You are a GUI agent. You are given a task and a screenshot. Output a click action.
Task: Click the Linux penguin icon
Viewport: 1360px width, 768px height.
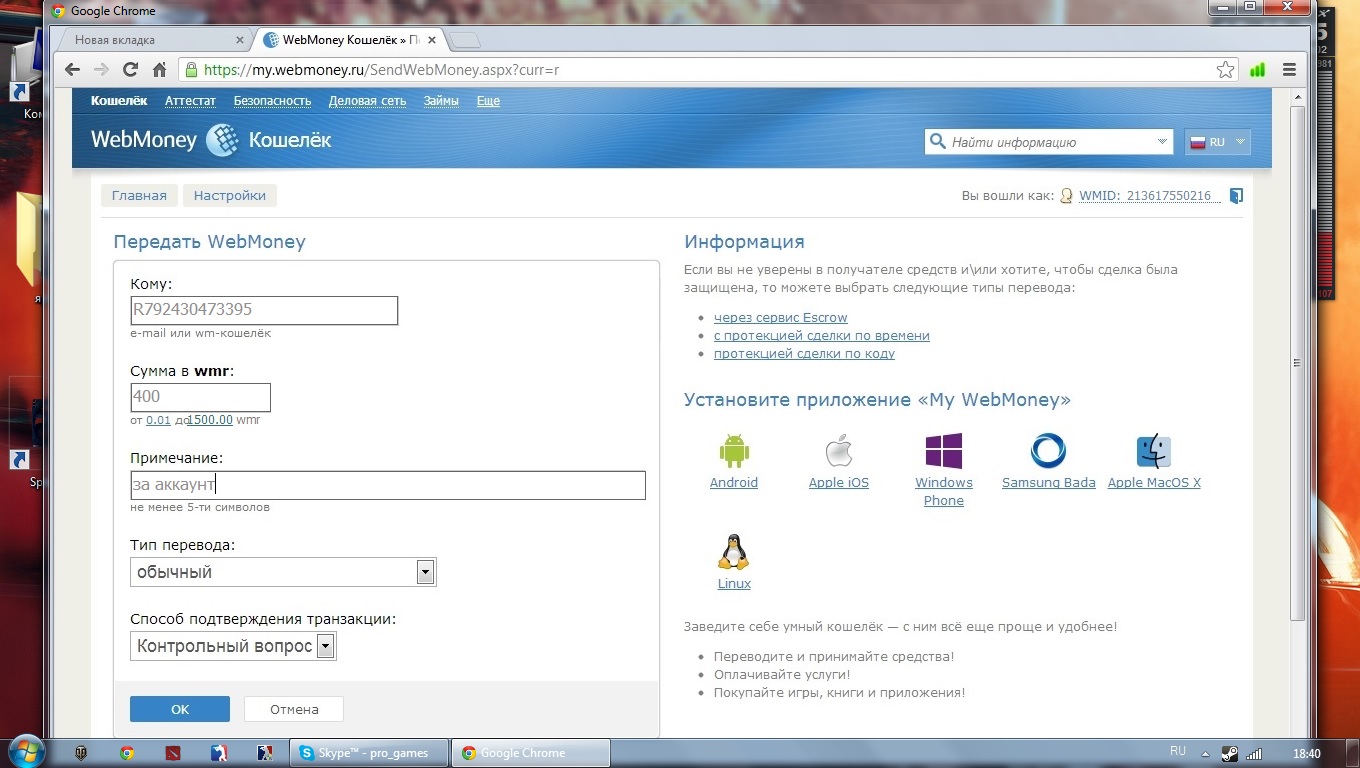(x=733, y=552)
